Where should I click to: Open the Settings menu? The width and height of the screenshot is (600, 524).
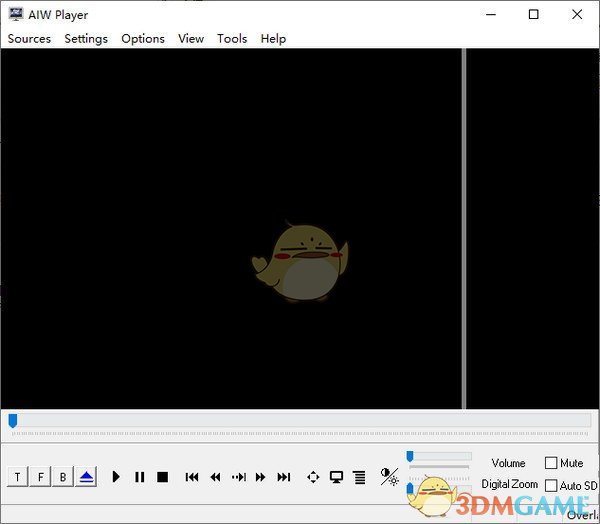click(86, 39)
